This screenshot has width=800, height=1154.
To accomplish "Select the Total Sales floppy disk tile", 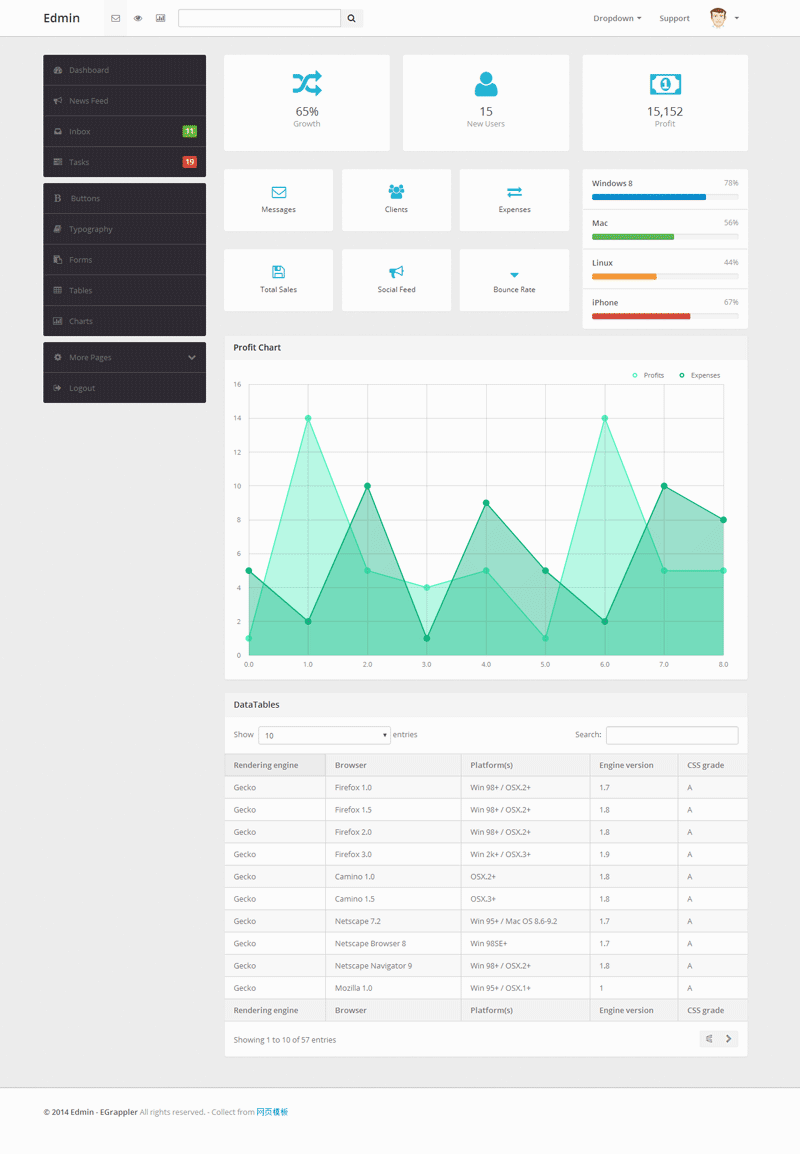I will click(x=278, y=279).
